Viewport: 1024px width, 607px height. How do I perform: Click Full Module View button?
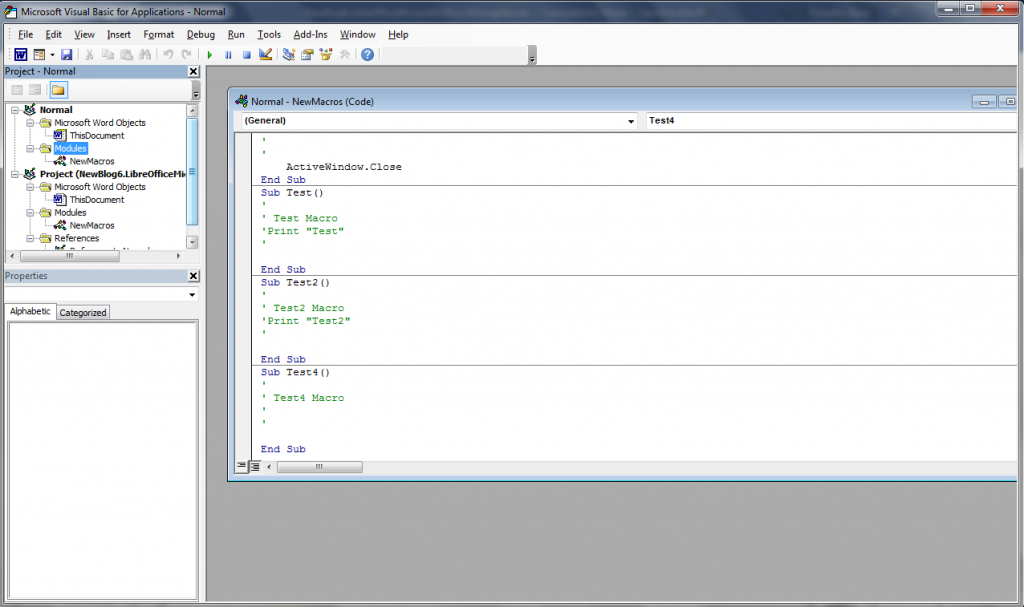(255, 467)
